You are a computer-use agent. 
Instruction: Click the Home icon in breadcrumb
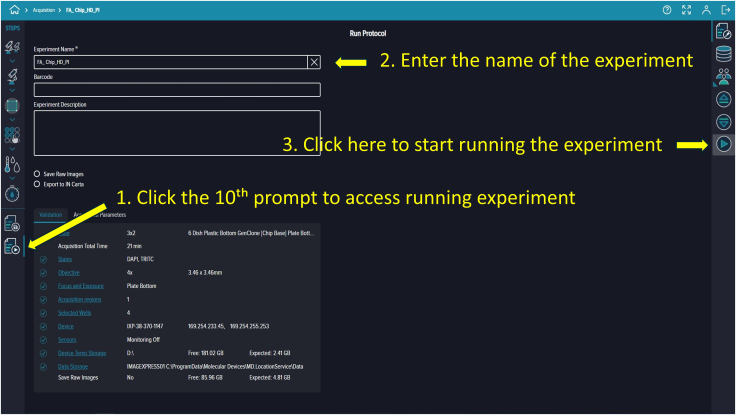[15, 9]
